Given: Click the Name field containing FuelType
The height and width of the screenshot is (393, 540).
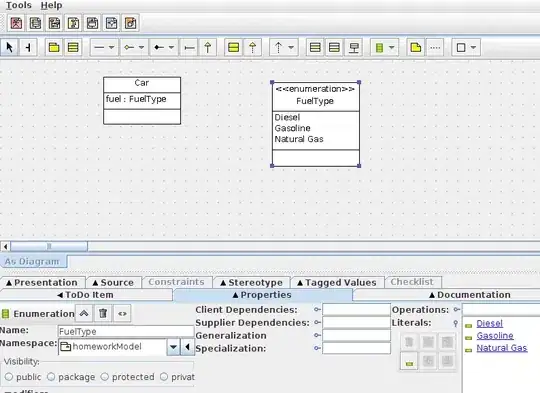Looking at the screenshot, I should tap(126, 331).
